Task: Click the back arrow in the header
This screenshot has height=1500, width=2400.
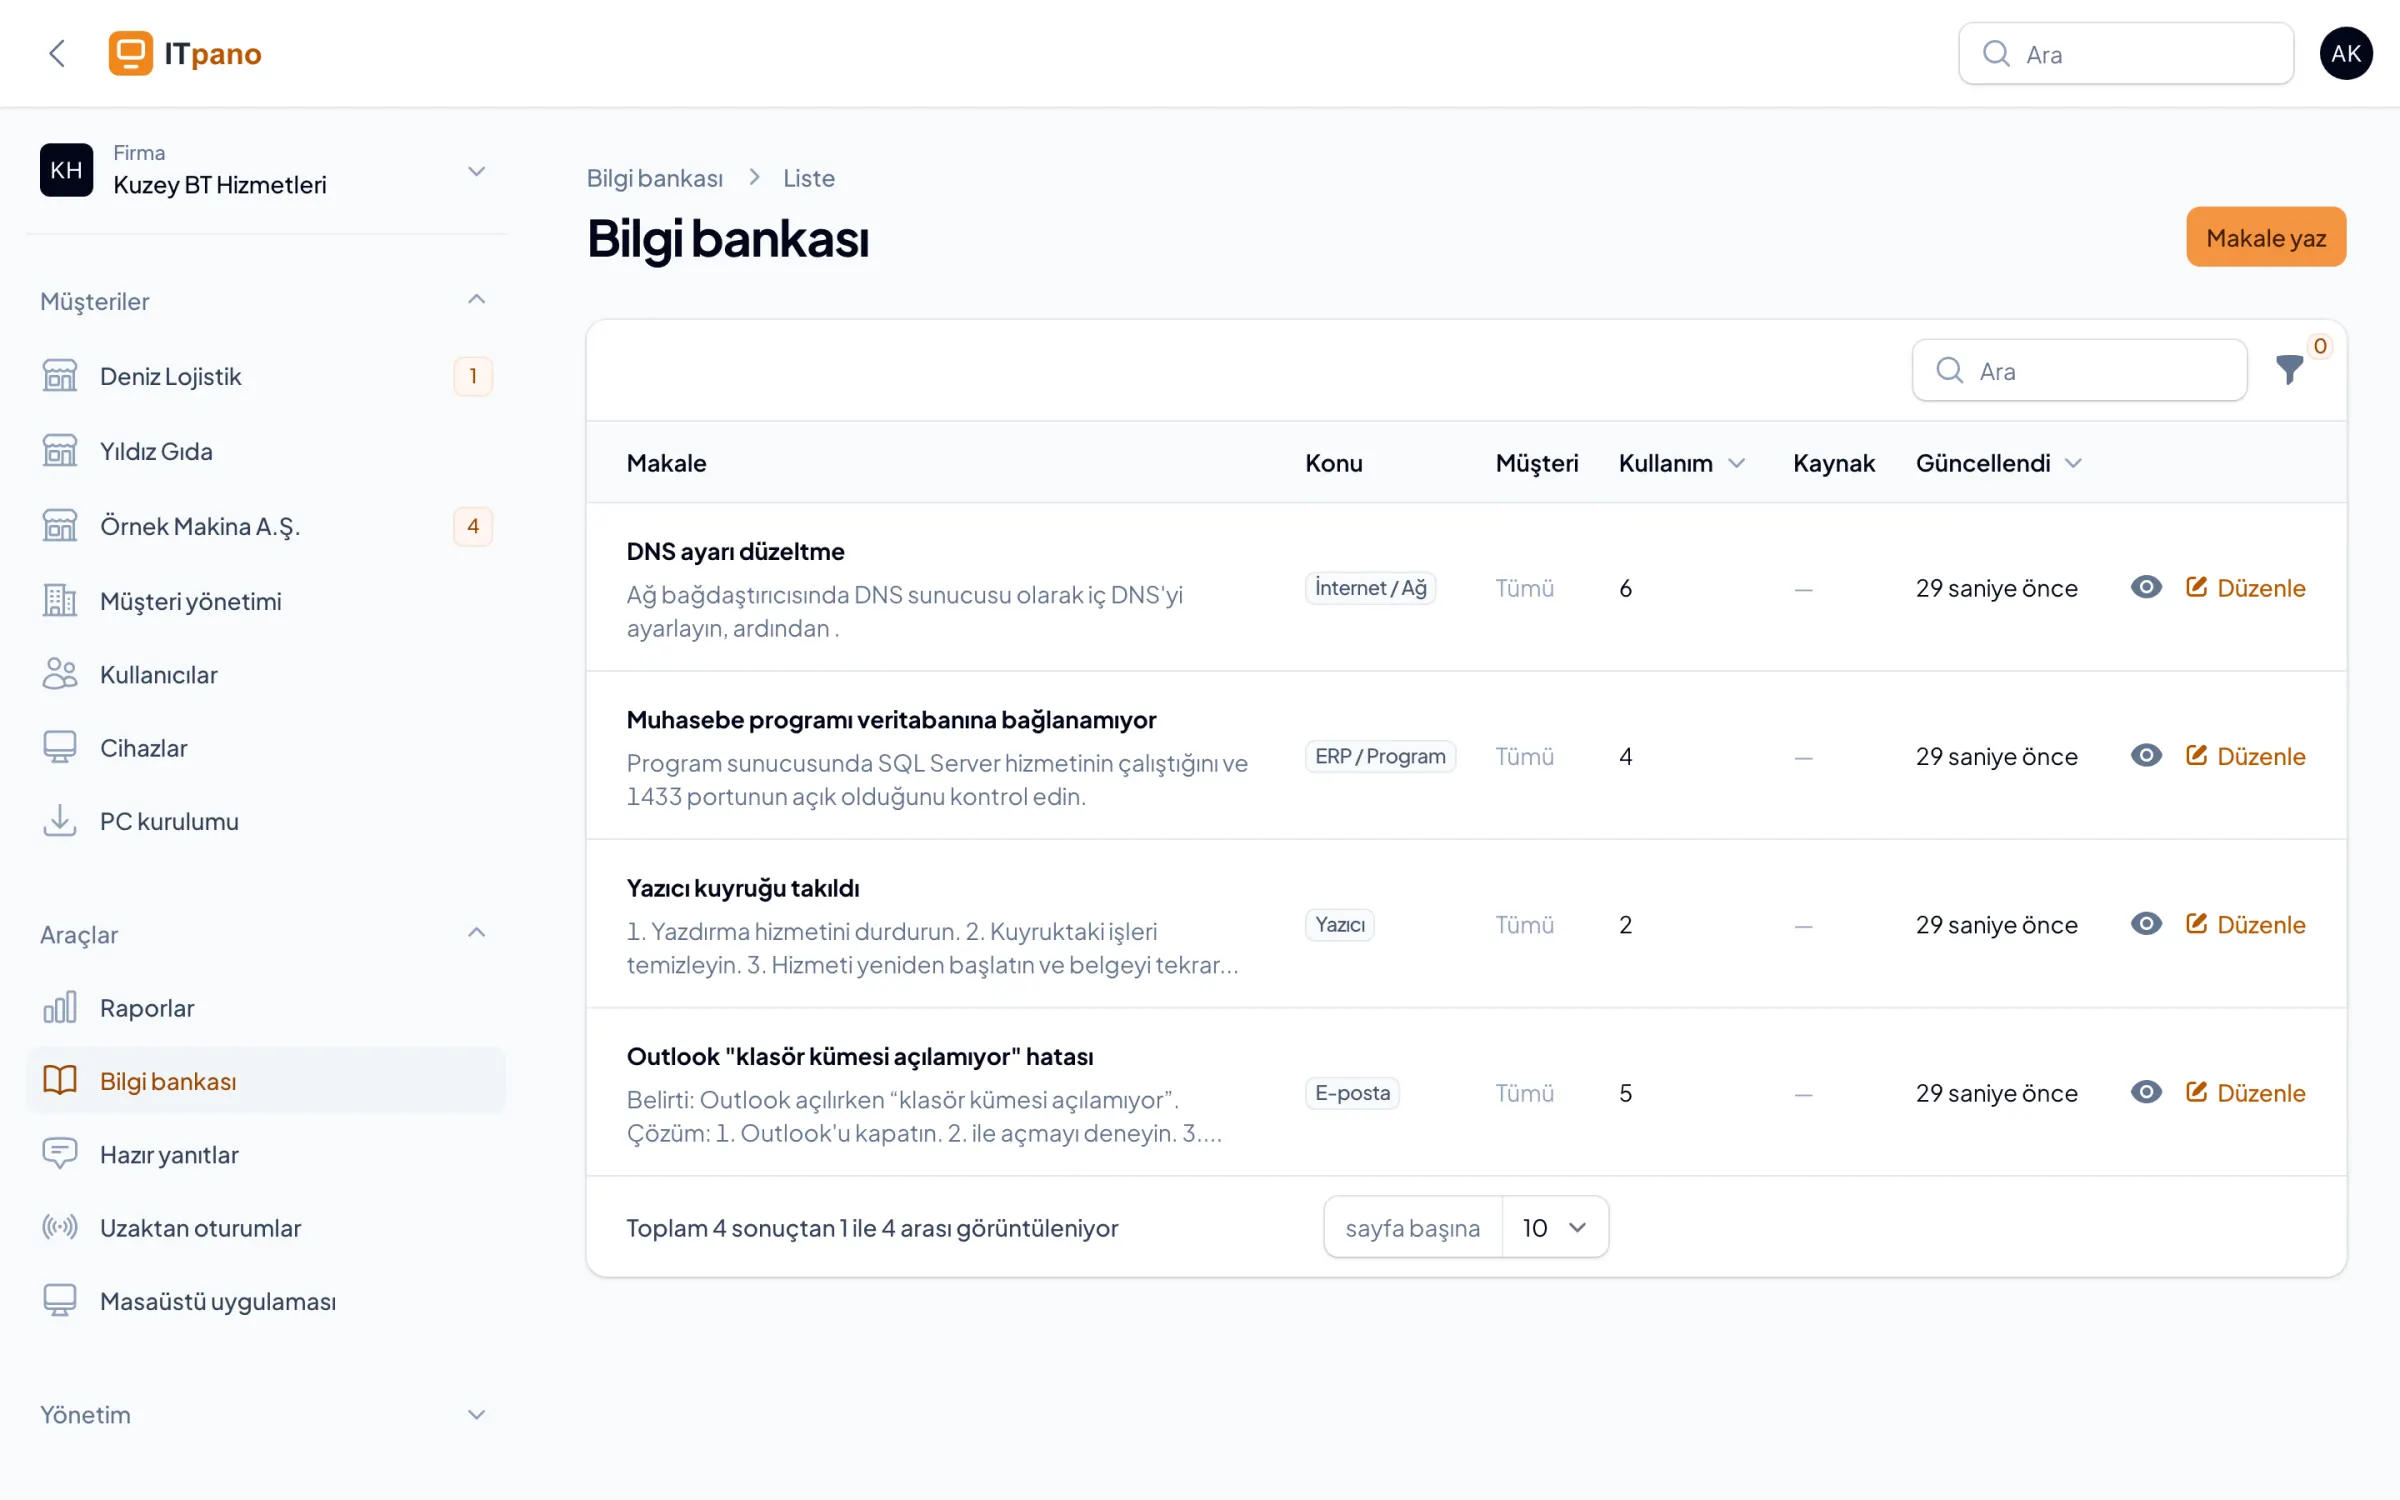Action: pyautogui.click(x=57, y=53)
